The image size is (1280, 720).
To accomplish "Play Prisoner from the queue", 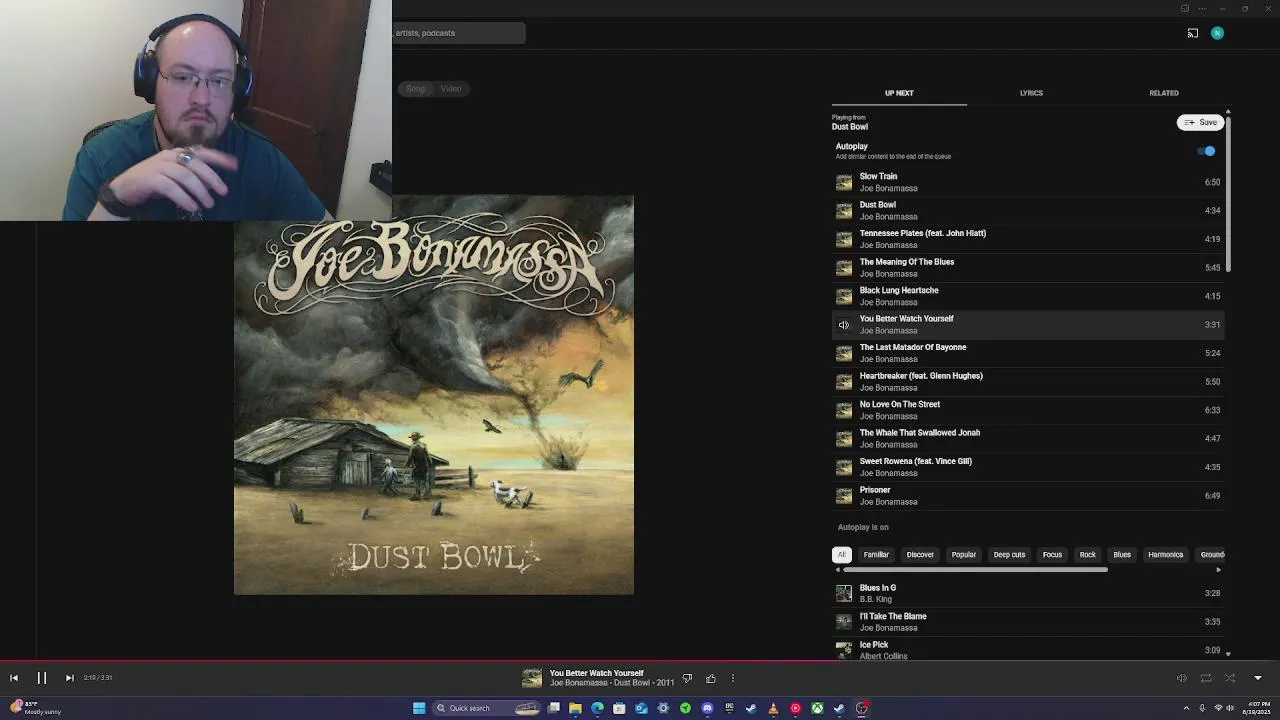I will point(1028,495).
